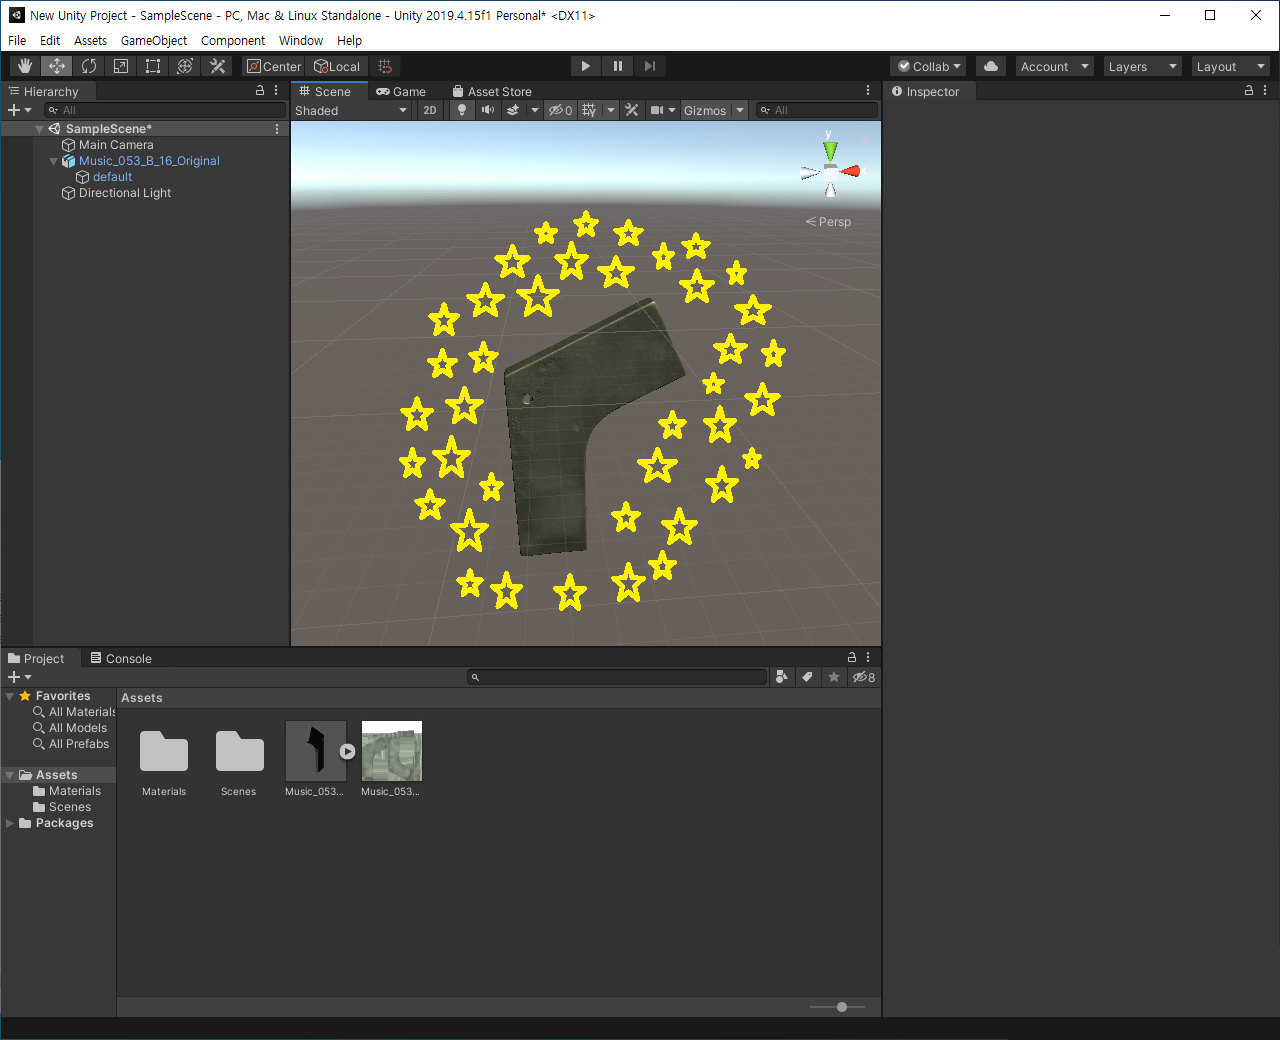The image size is (1280, 1040).
Task: Open scene component tools icon
Action: [x=632, y=110]
